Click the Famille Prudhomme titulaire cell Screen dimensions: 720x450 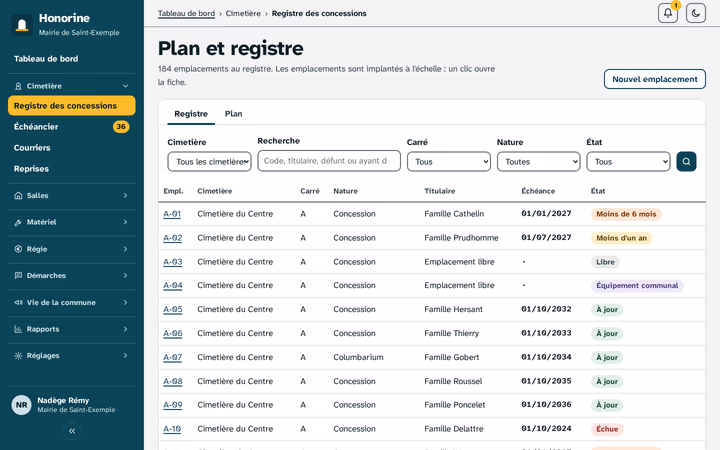point(461,238)
